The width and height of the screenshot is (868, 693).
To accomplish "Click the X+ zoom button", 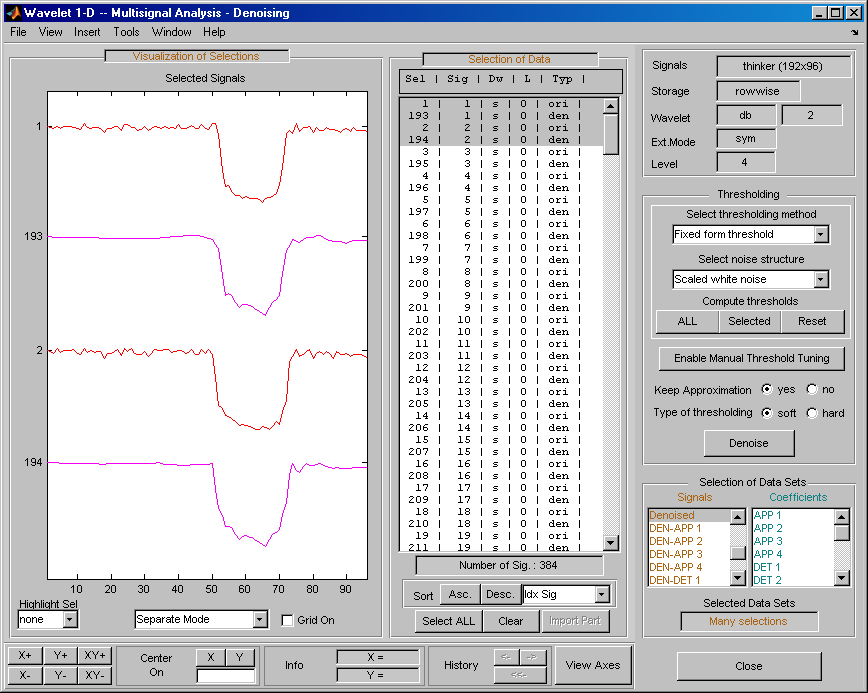I will tap(25, 655).
